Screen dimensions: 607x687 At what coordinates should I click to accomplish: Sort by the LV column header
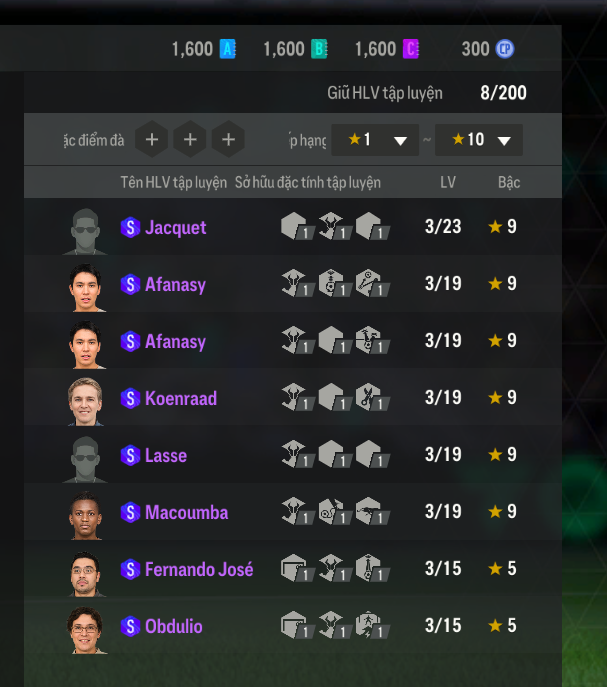(x=448, y=182)
